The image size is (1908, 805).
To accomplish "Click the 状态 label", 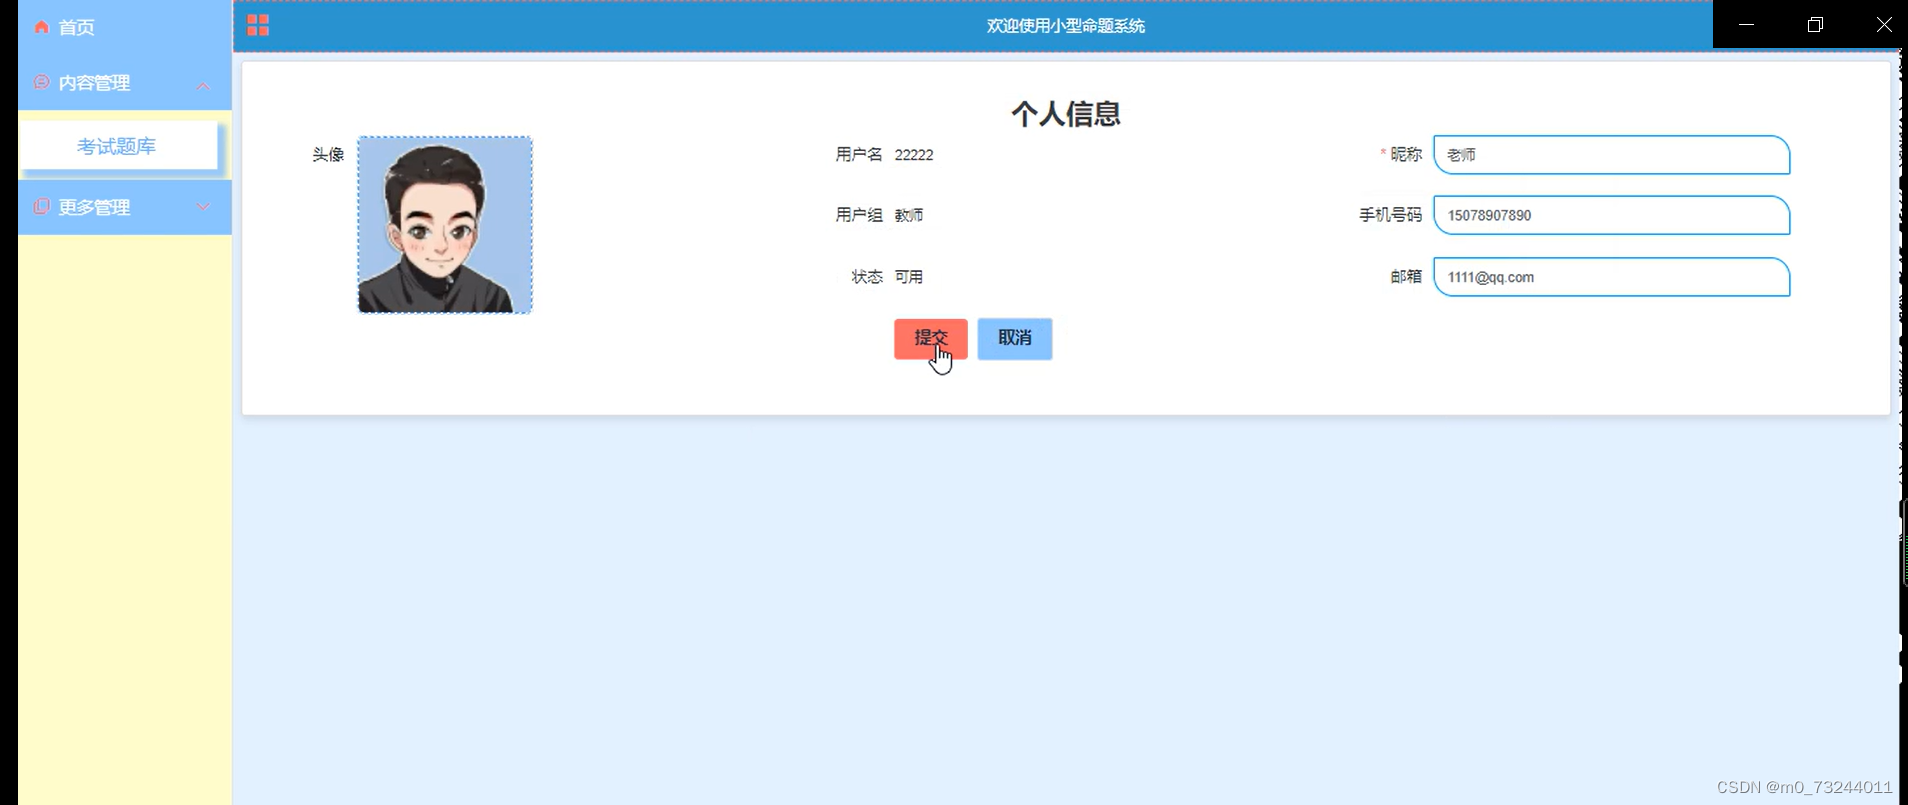I will [x=867, y=277].
